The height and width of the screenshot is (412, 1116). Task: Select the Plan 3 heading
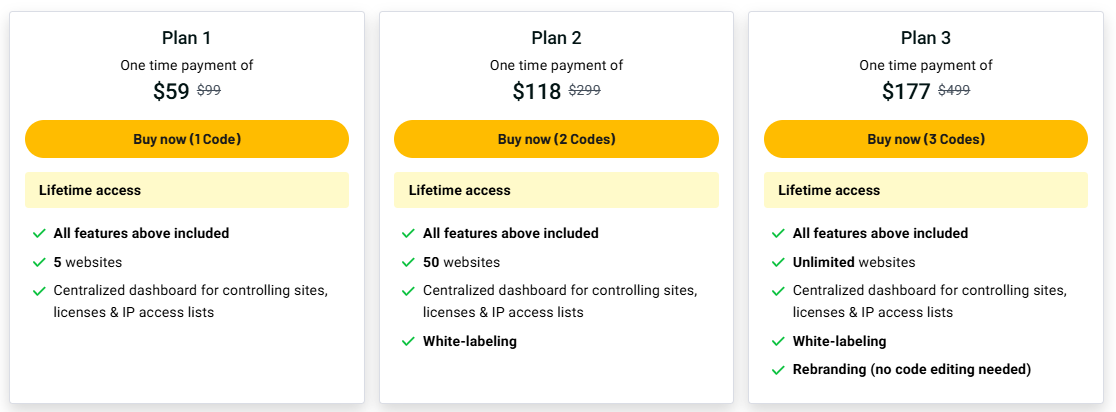926,38
